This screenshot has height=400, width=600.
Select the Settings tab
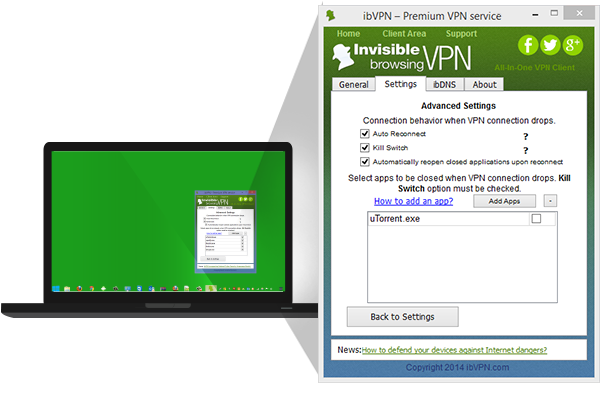click(400, 84)
